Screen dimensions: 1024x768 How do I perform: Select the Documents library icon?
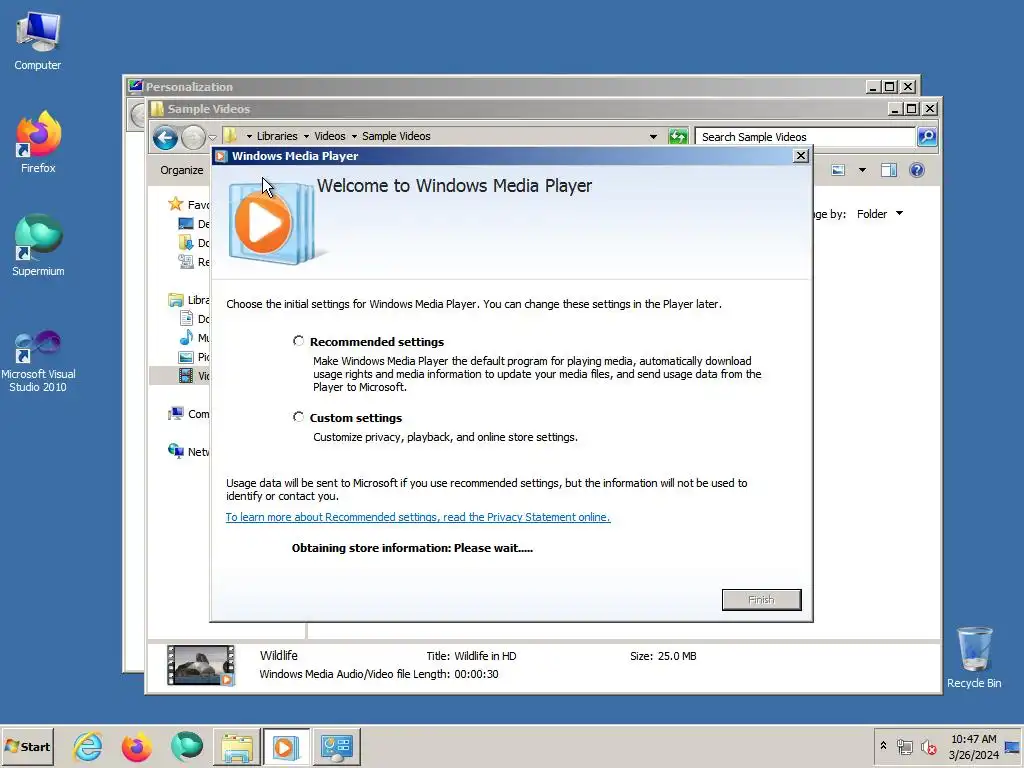coord(186,319)
